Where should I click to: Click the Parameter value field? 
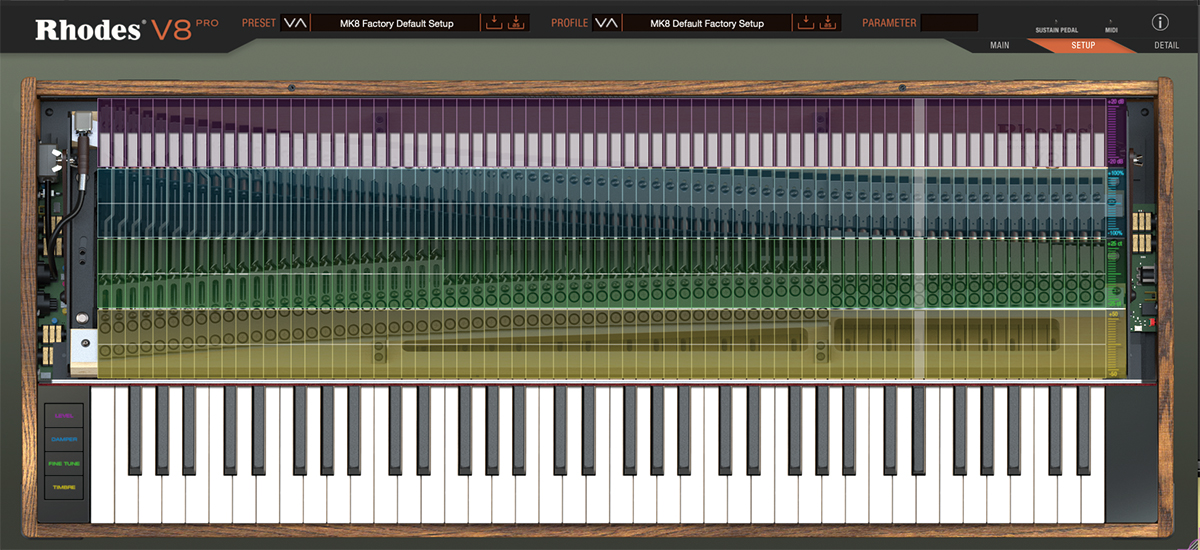(x=949, y=23)
